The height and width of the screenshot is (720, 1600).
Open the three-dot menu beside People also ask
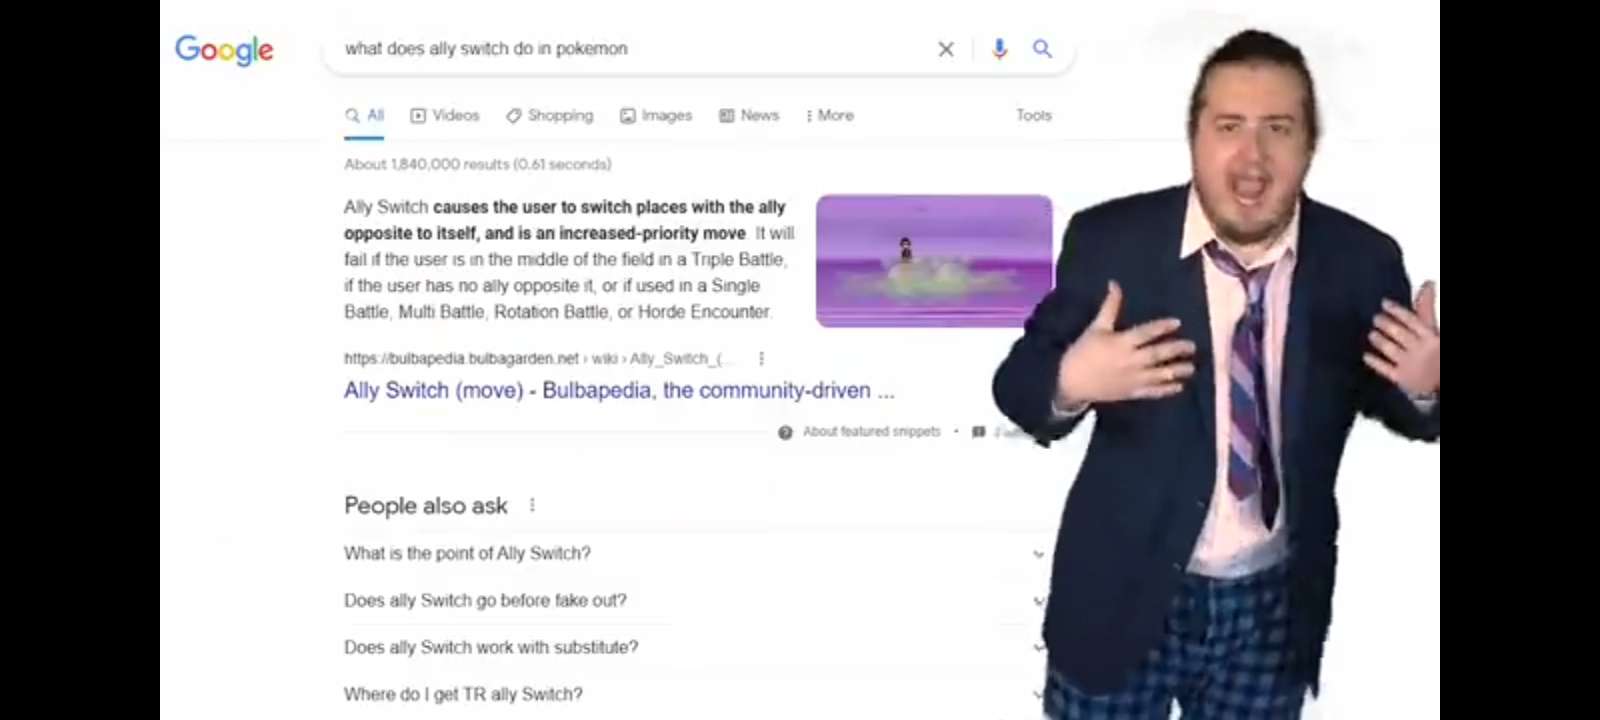click(532, 505)
